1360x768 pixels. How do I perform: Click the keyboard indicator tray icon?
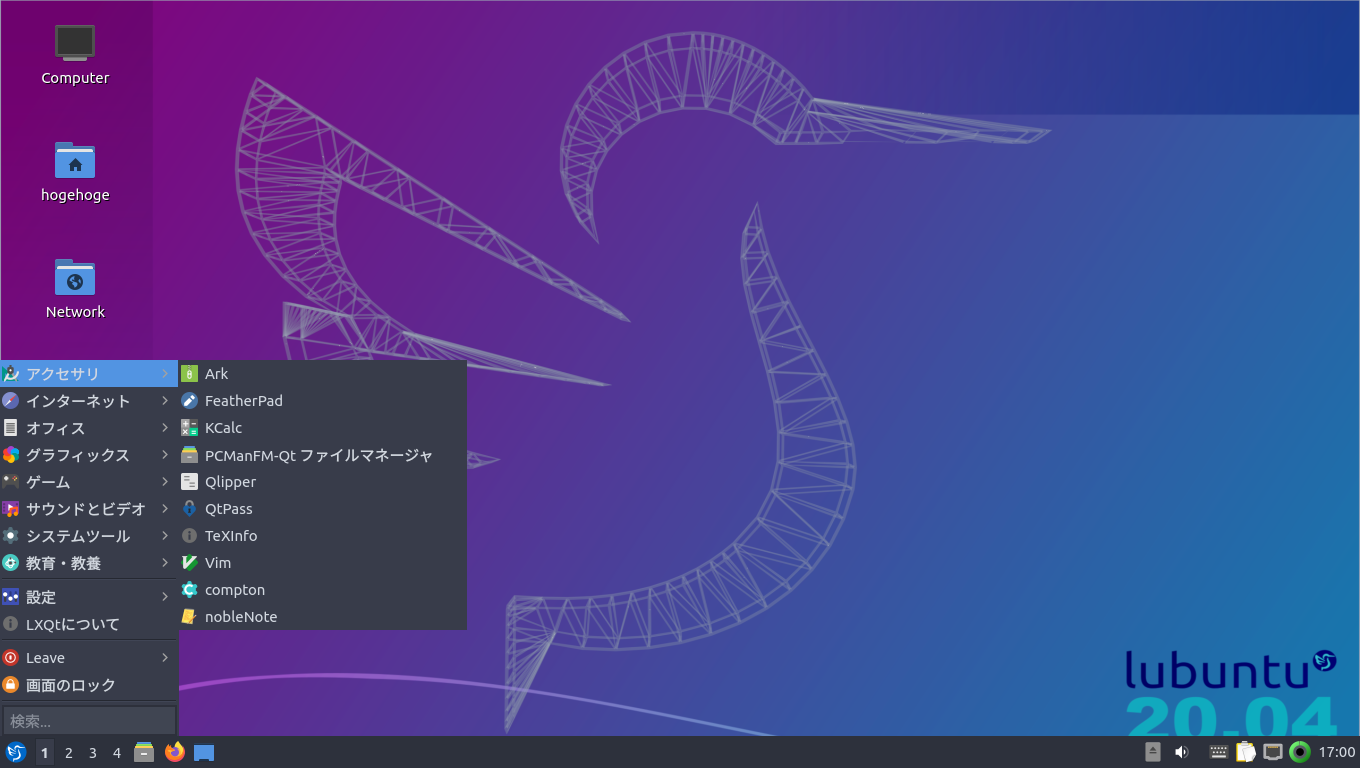point(1218,752)
